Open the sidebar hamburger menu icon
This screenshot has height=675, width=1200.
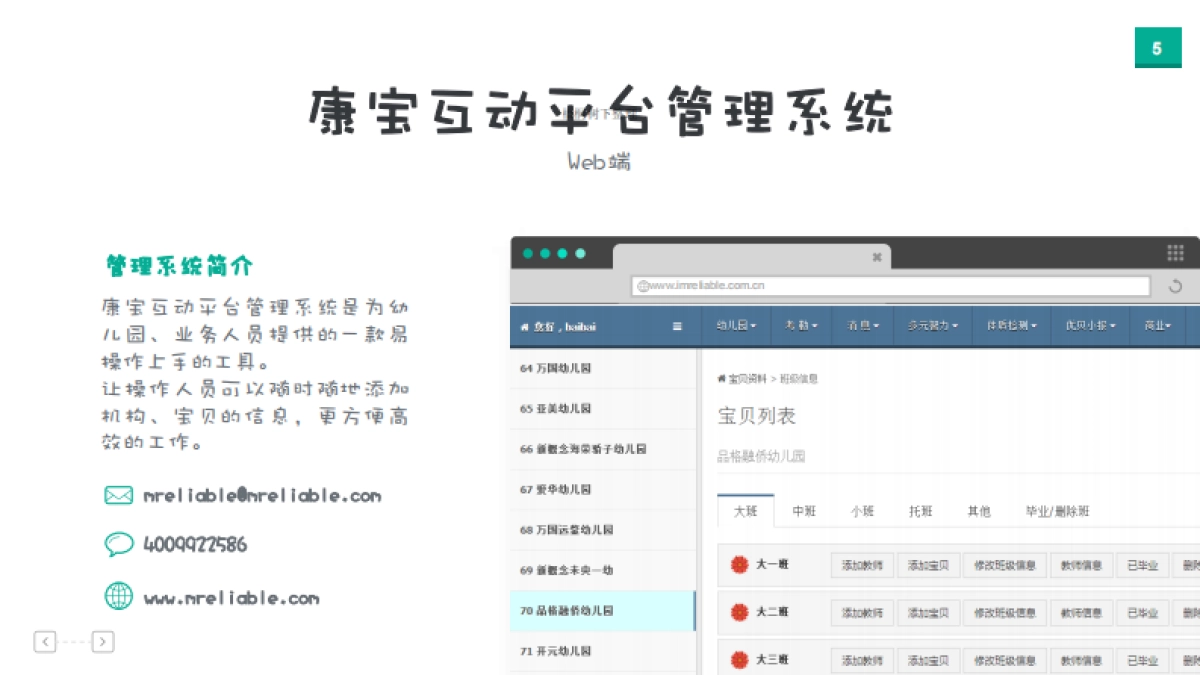click(676, 325)
